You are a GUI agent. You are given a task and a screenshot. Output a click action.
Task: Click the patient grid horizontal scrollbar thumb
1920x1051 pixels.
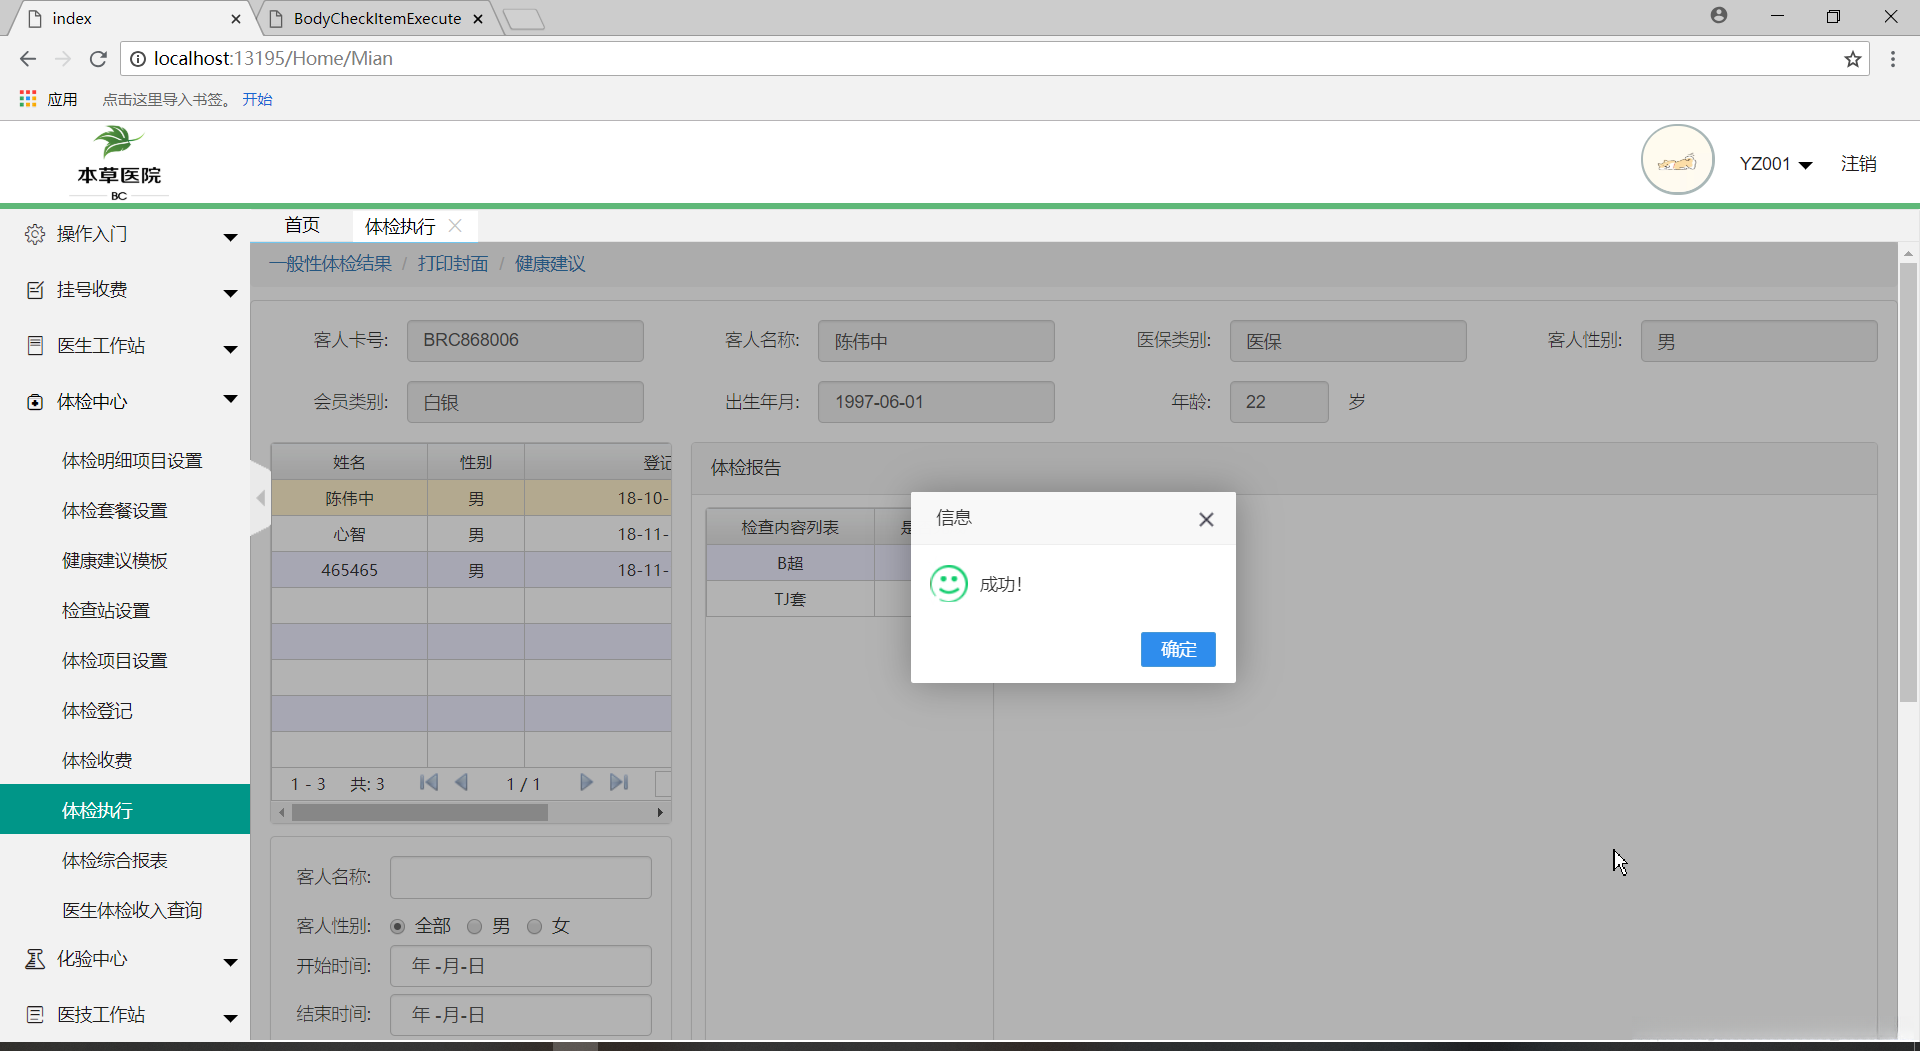coord(420,813)
